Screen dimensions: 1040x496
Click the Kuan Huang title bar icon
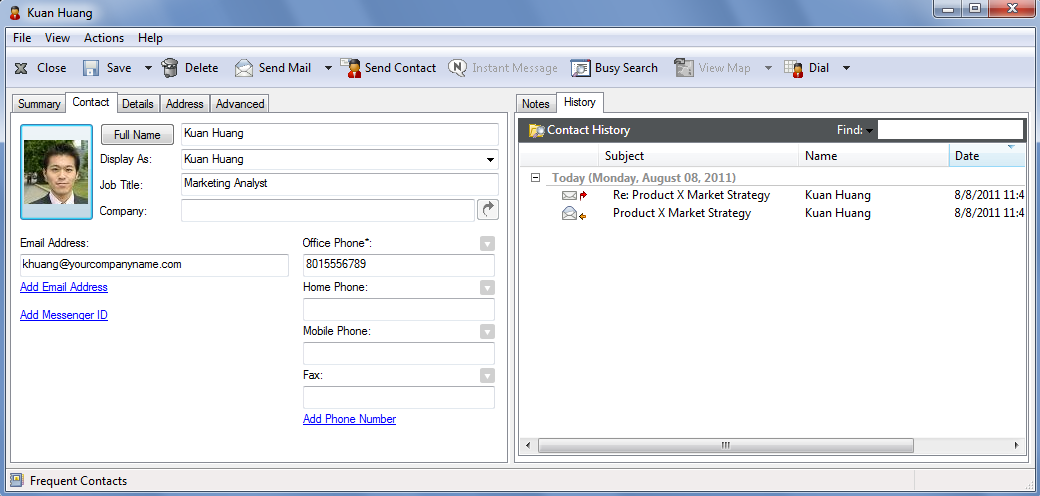tap(15, 13)
